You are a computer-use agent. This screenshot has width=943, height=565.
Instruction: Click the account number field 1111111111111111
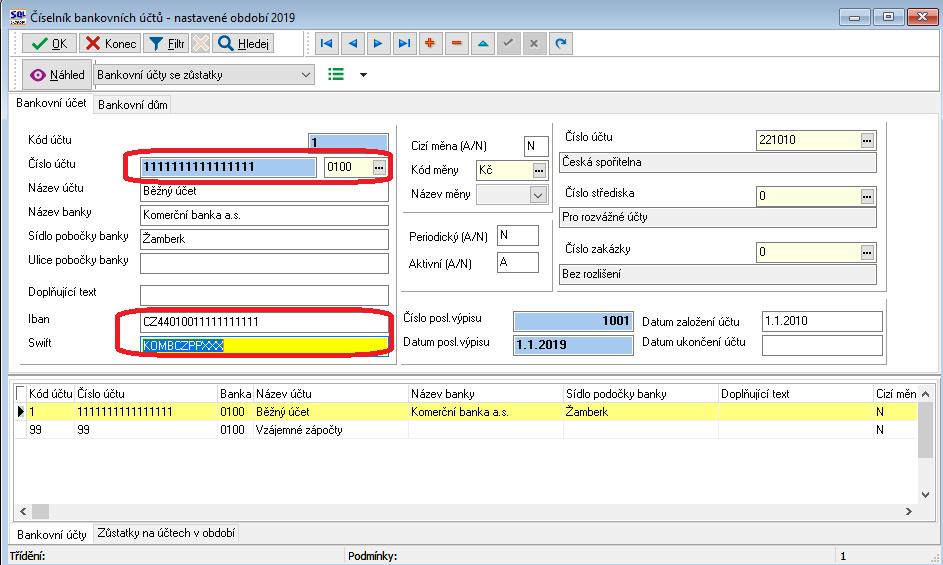[229, 167]
